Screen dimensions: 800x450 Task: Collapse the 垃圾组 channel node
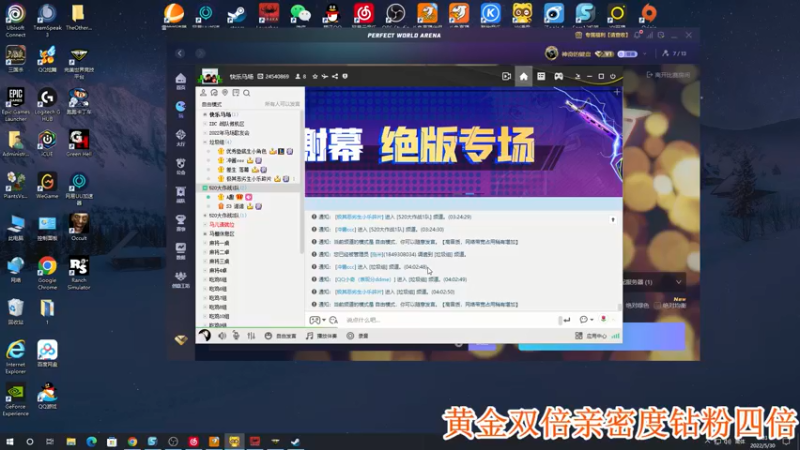(x=205, y=142)
